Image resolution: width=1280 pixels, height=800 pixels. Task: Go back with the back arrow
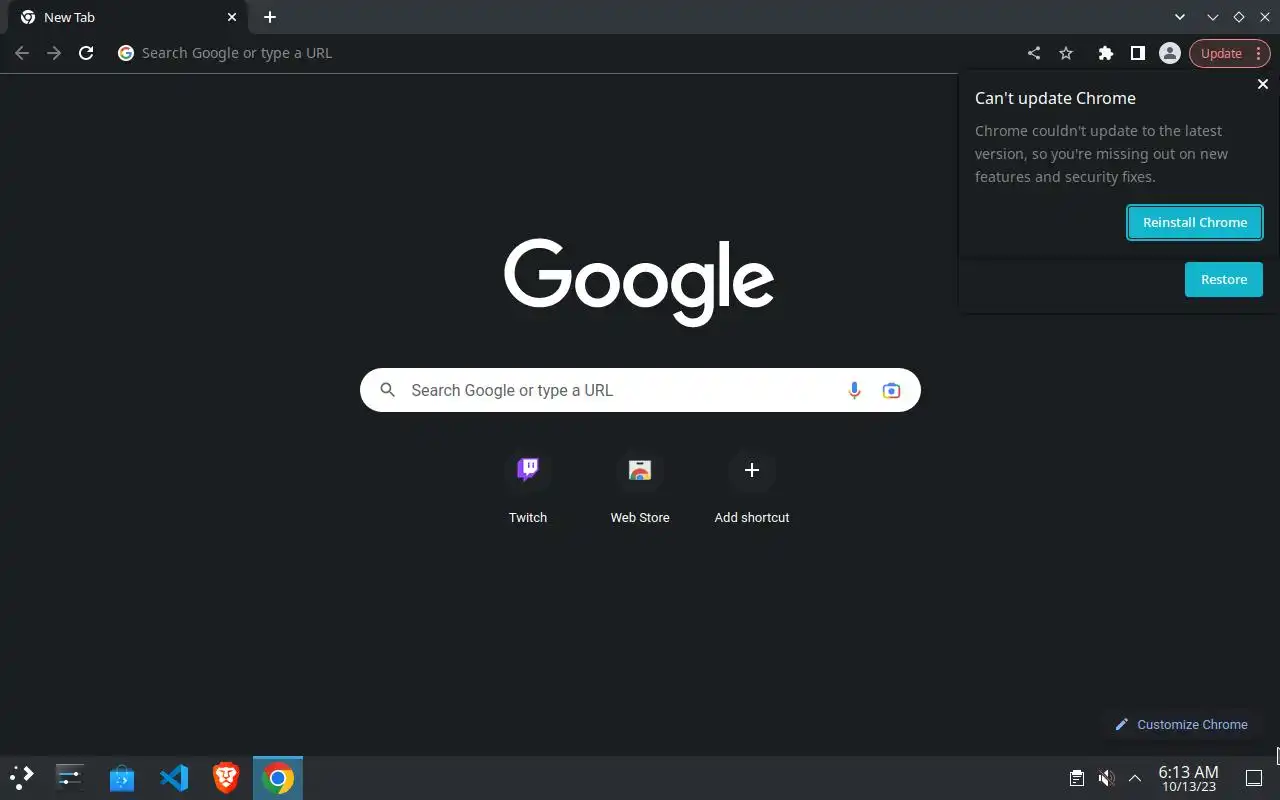(22, 53)
